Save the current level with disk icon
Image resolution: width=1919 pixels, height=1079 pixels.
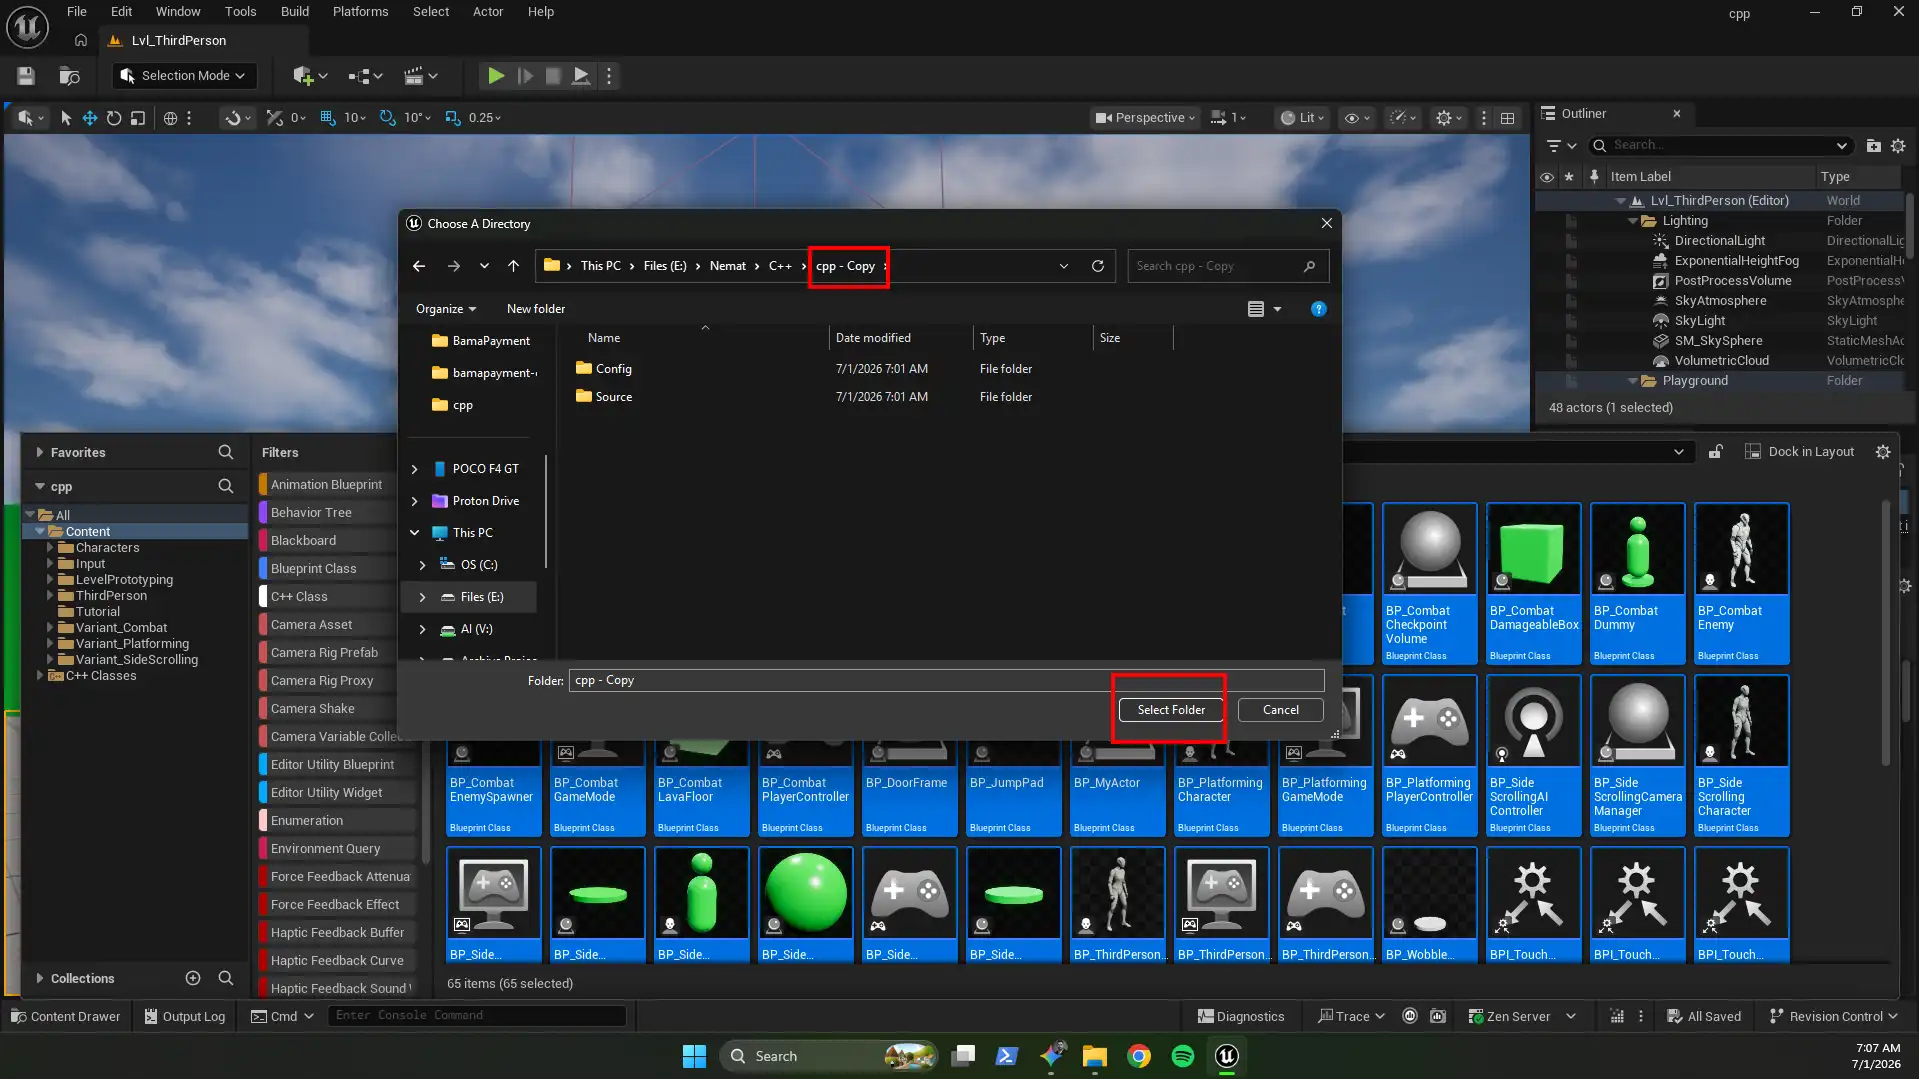tap(26, 76)
